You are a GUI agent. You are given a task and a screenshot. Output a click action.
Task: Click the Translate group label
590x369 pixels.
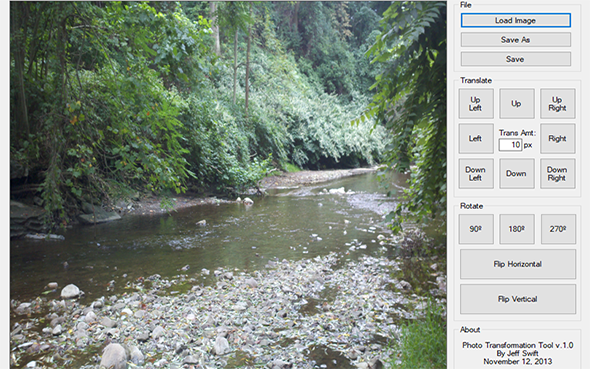pos(476,80)
